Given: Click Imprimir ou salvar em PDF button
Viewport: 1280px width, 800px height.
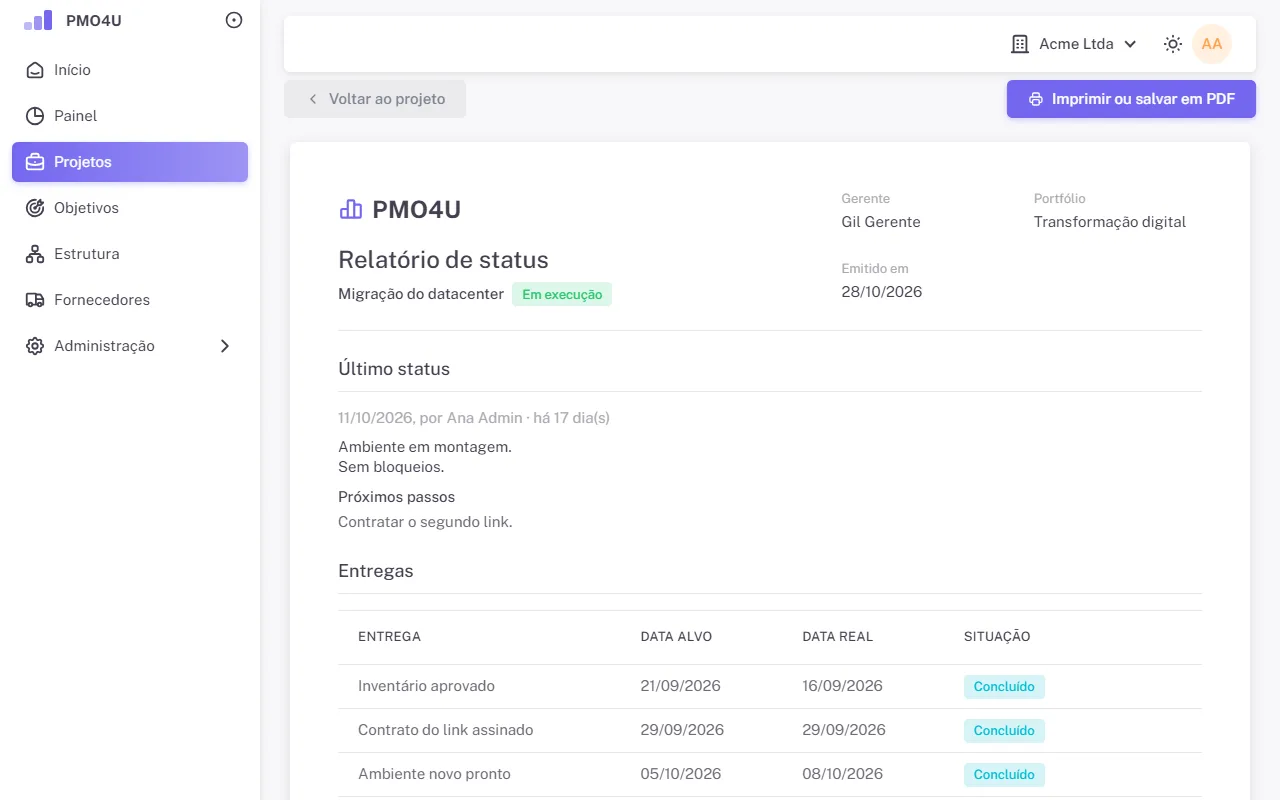Looking at the screenshot, I should click(x=1131, y=99).
